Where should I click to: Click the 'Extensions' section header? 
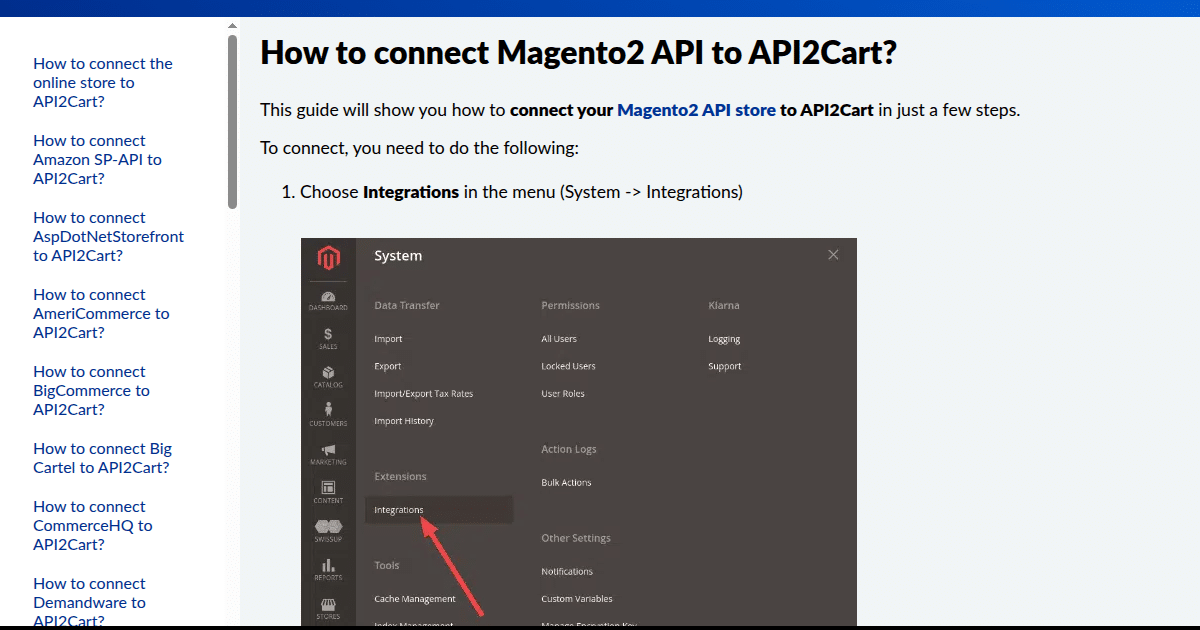[x=400, y=477]
